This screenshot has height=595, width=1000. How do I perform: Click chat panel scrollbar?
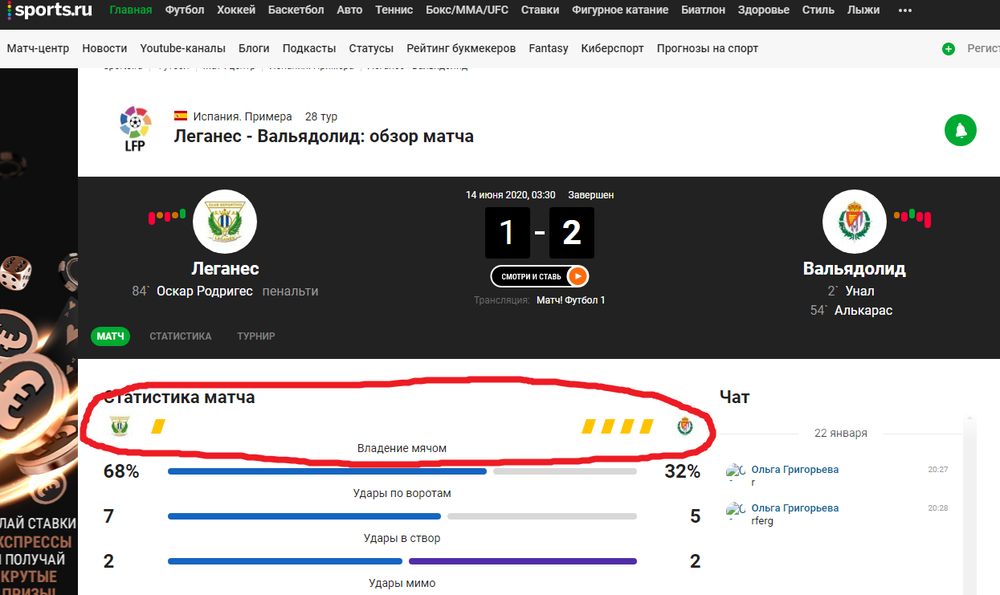(969, 504)
